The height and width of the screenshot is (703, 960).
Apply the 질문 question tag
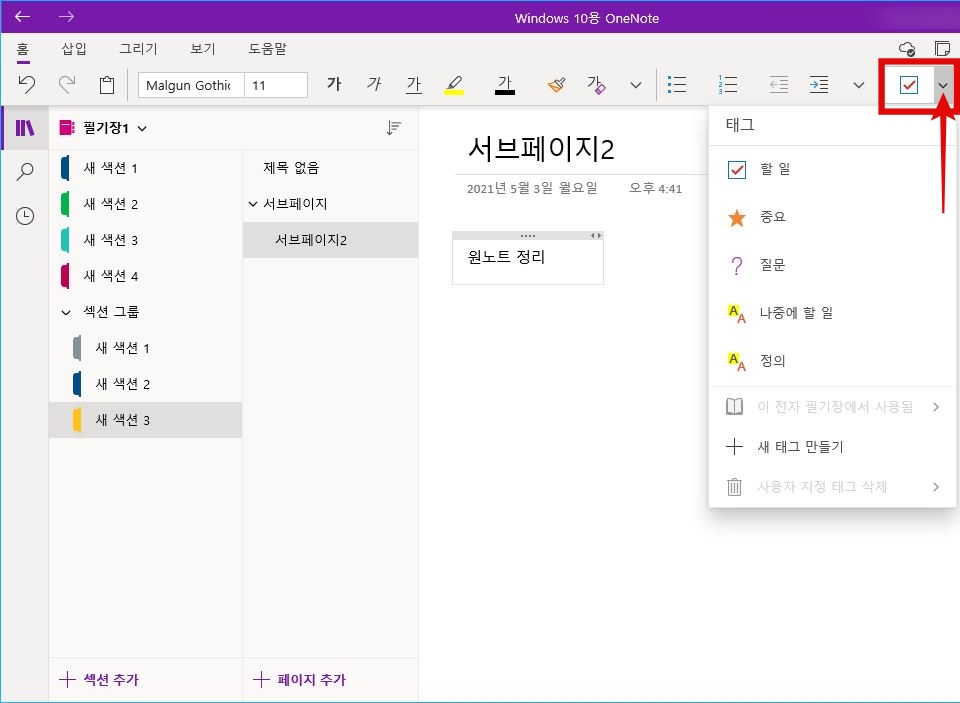pos(833,265)
